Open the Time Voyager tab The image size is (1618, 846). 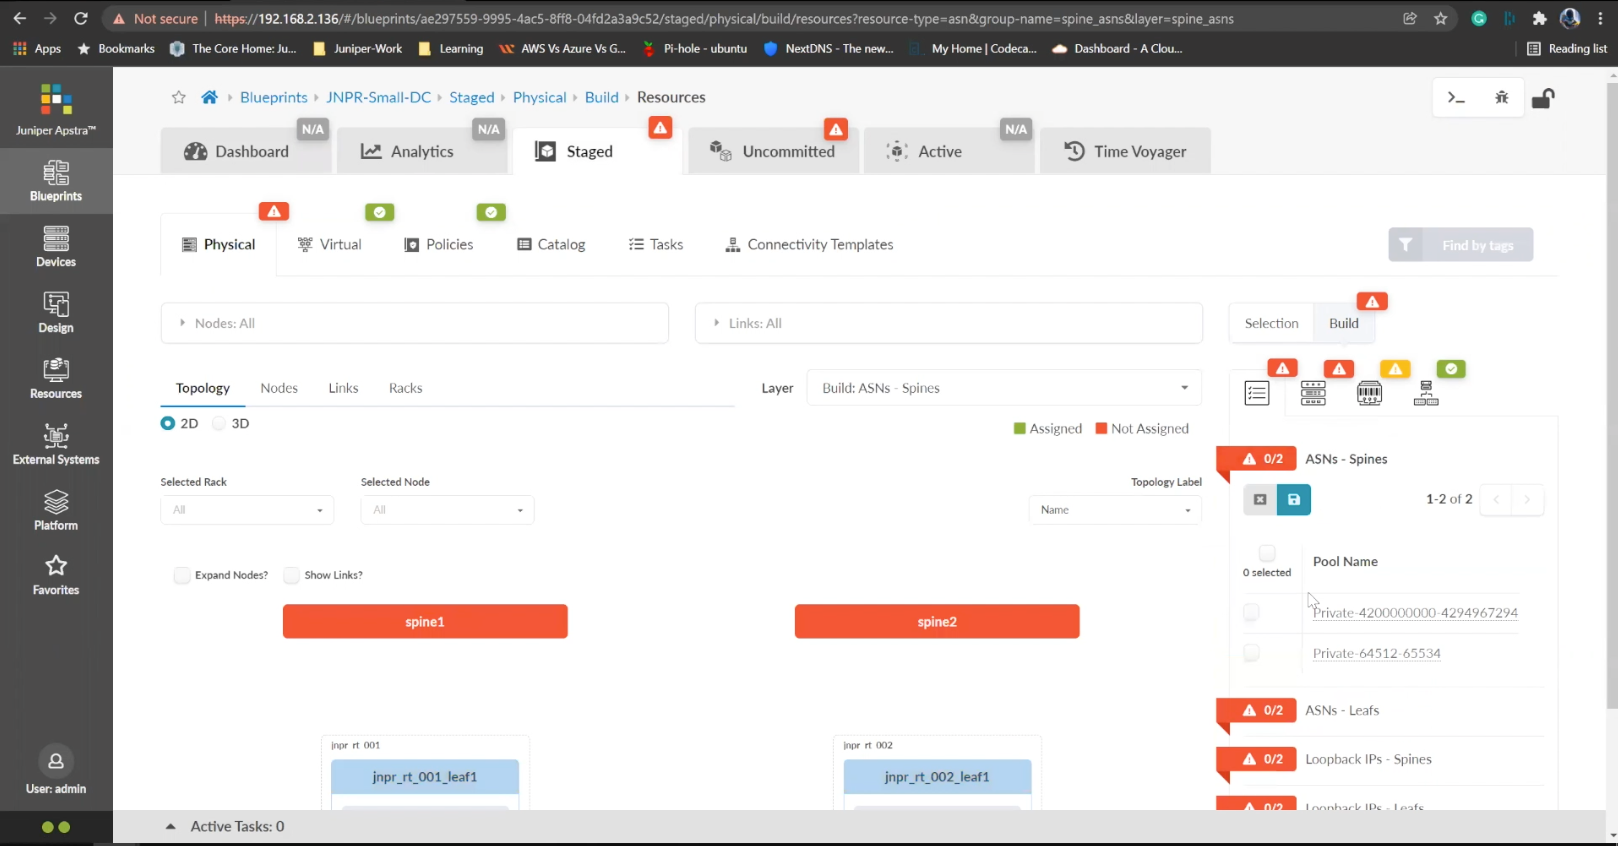(1125, 151)
